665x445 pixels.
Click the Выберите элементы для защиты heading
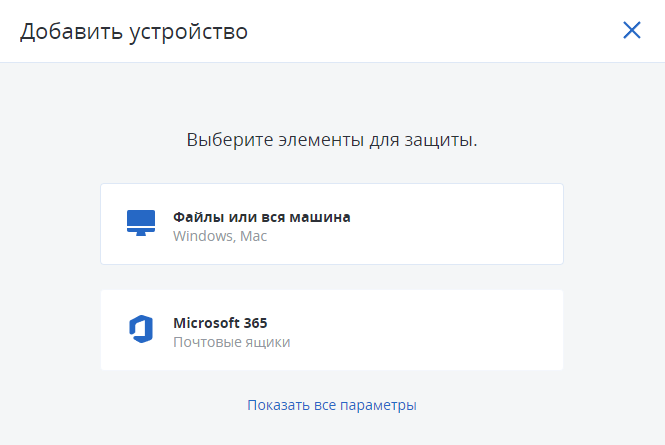pos(332,140)
